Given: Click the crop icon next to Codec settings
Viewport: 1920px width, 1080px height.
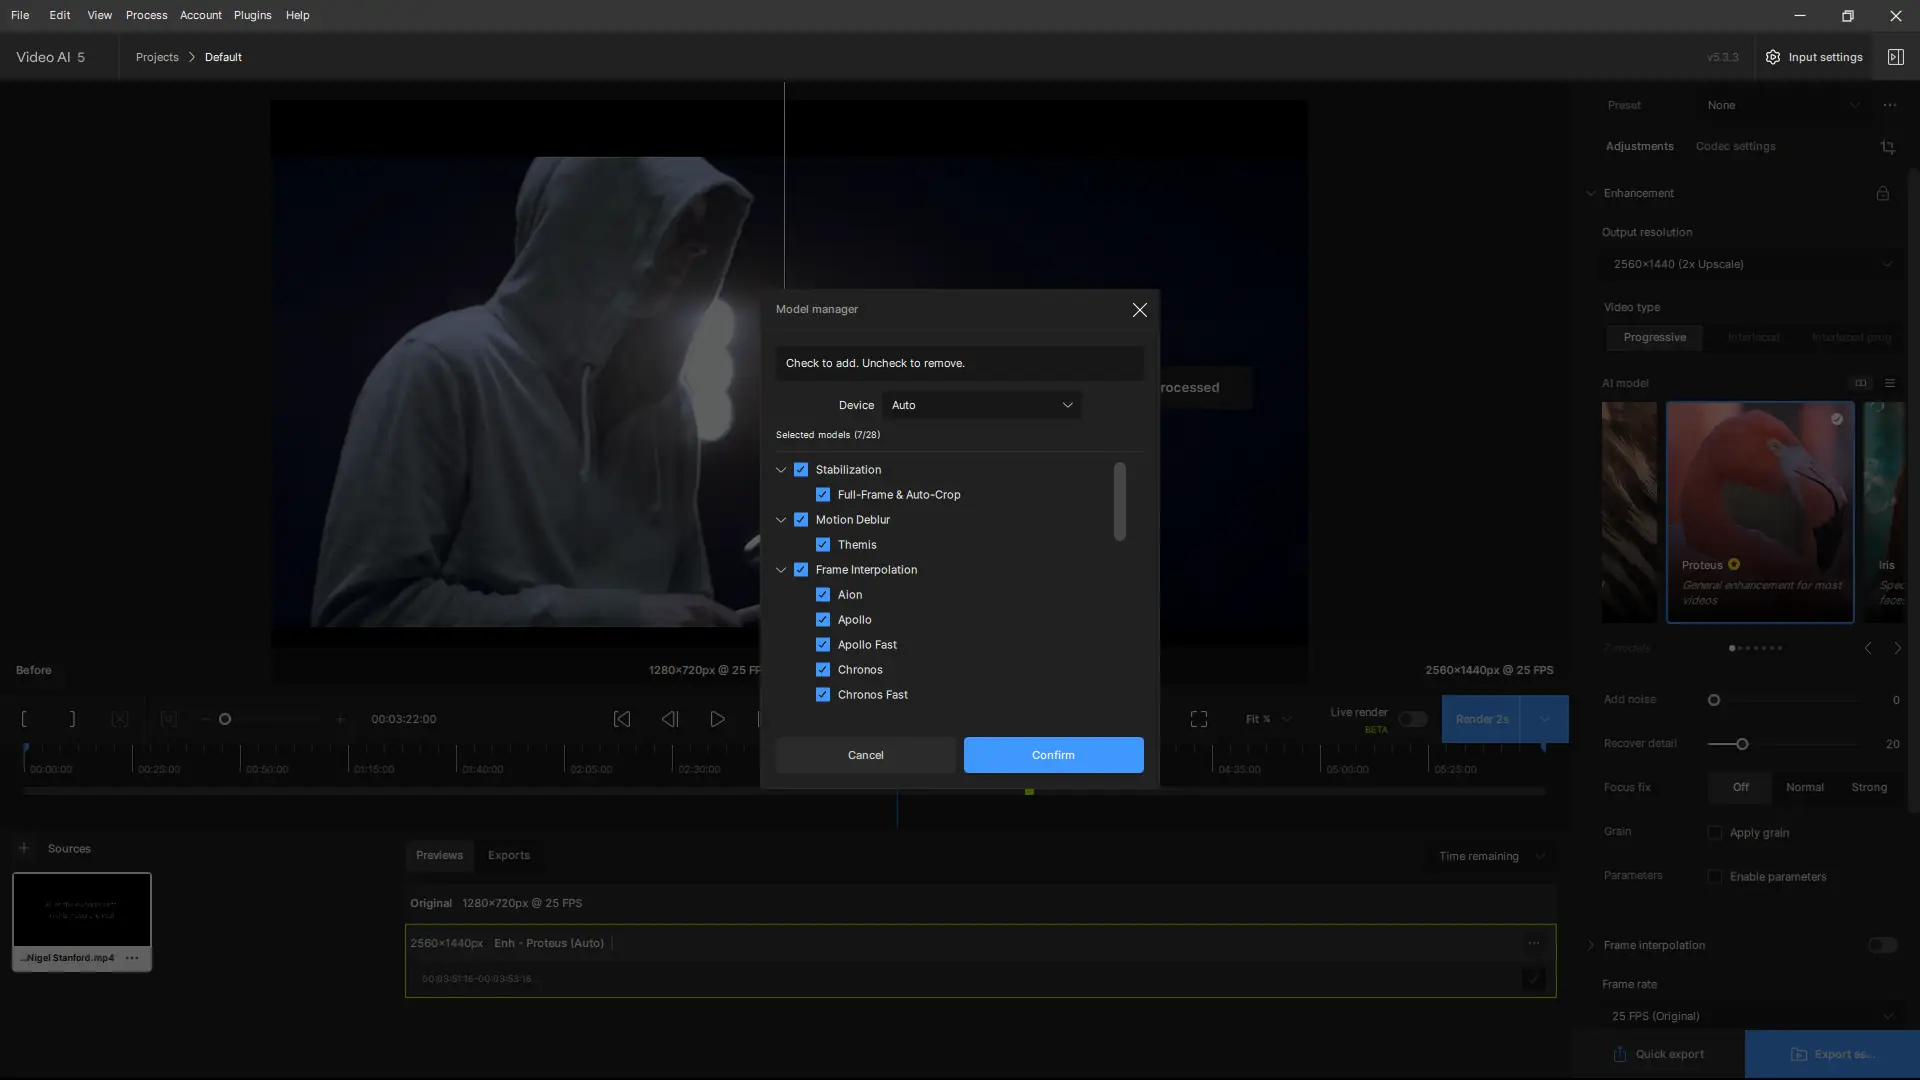Looking at the screenshot, I should pyautogui.click(x=1887, y=147).
